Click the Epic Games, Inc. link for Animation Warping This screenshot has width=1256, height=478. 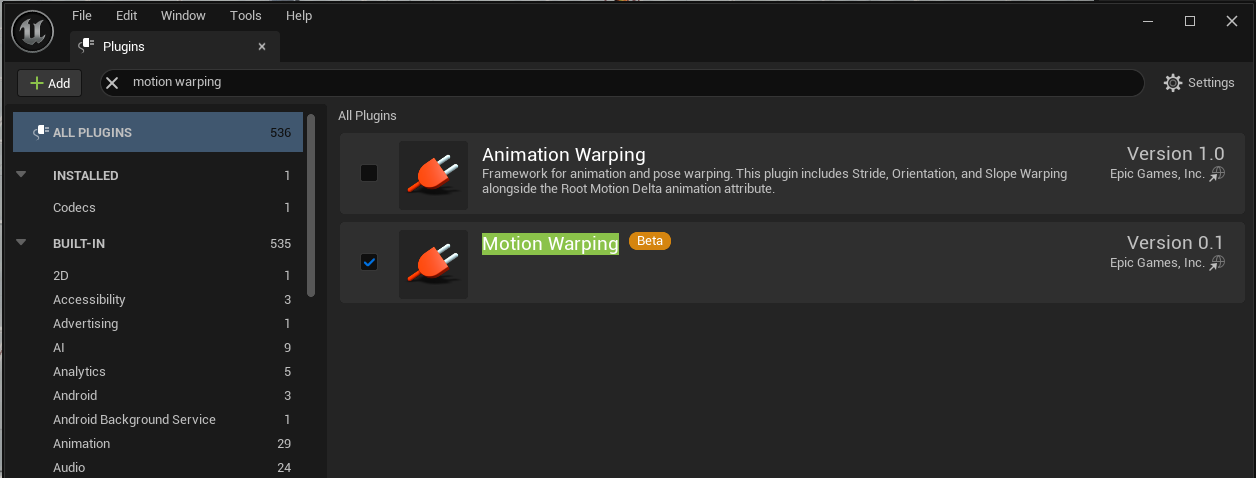coord(1157,173)
